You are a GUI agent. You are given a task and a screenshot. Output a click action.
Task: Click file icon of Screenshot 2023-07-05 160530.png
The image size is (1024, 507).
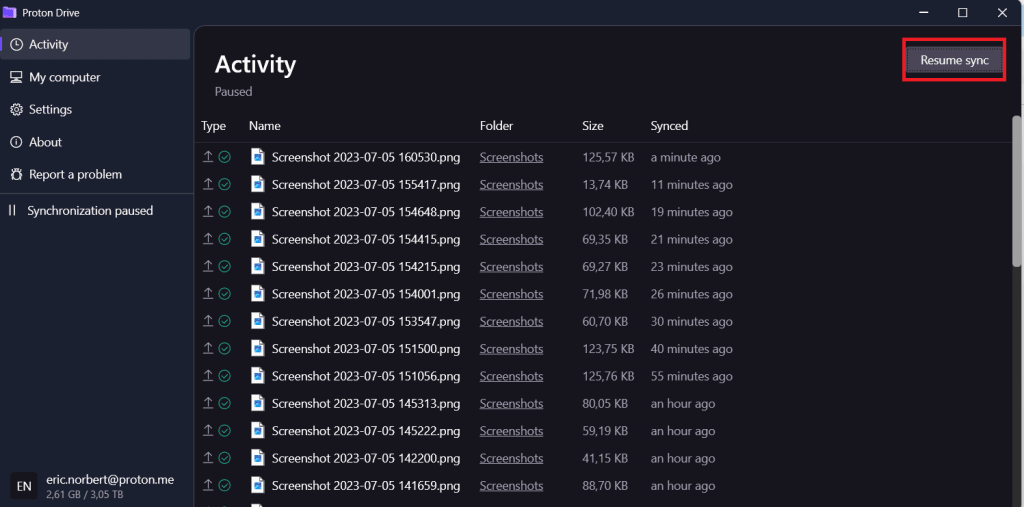[x=258, y=157]
